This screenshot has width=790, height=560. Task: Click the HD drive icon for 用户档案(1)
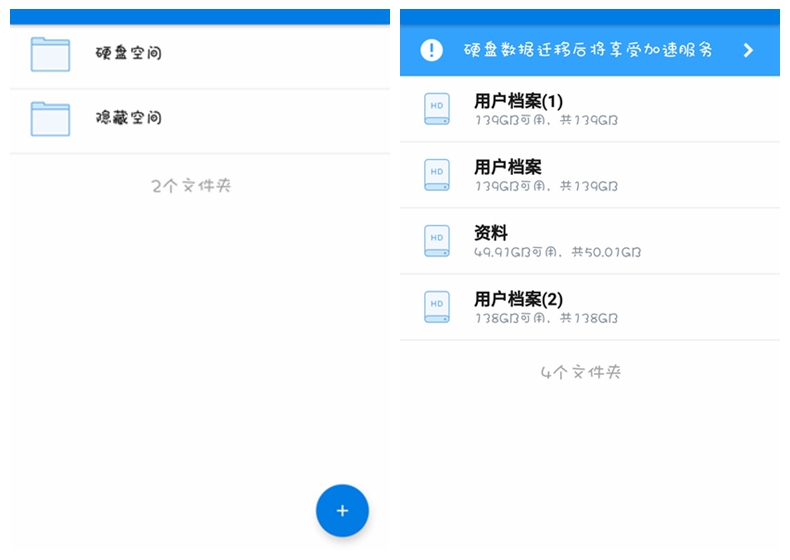pos(437,108)
